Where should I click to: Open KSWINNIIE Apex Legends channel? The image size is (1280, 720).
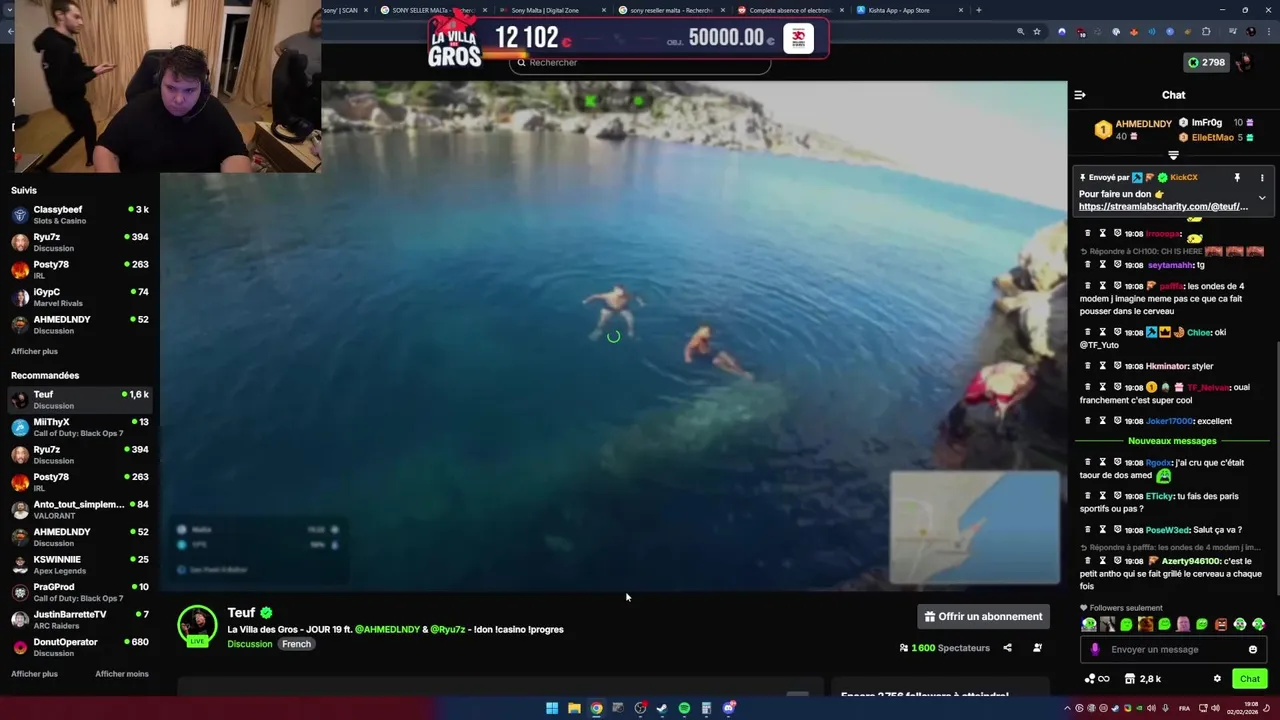pyautogui.click(x=80, y=564)
